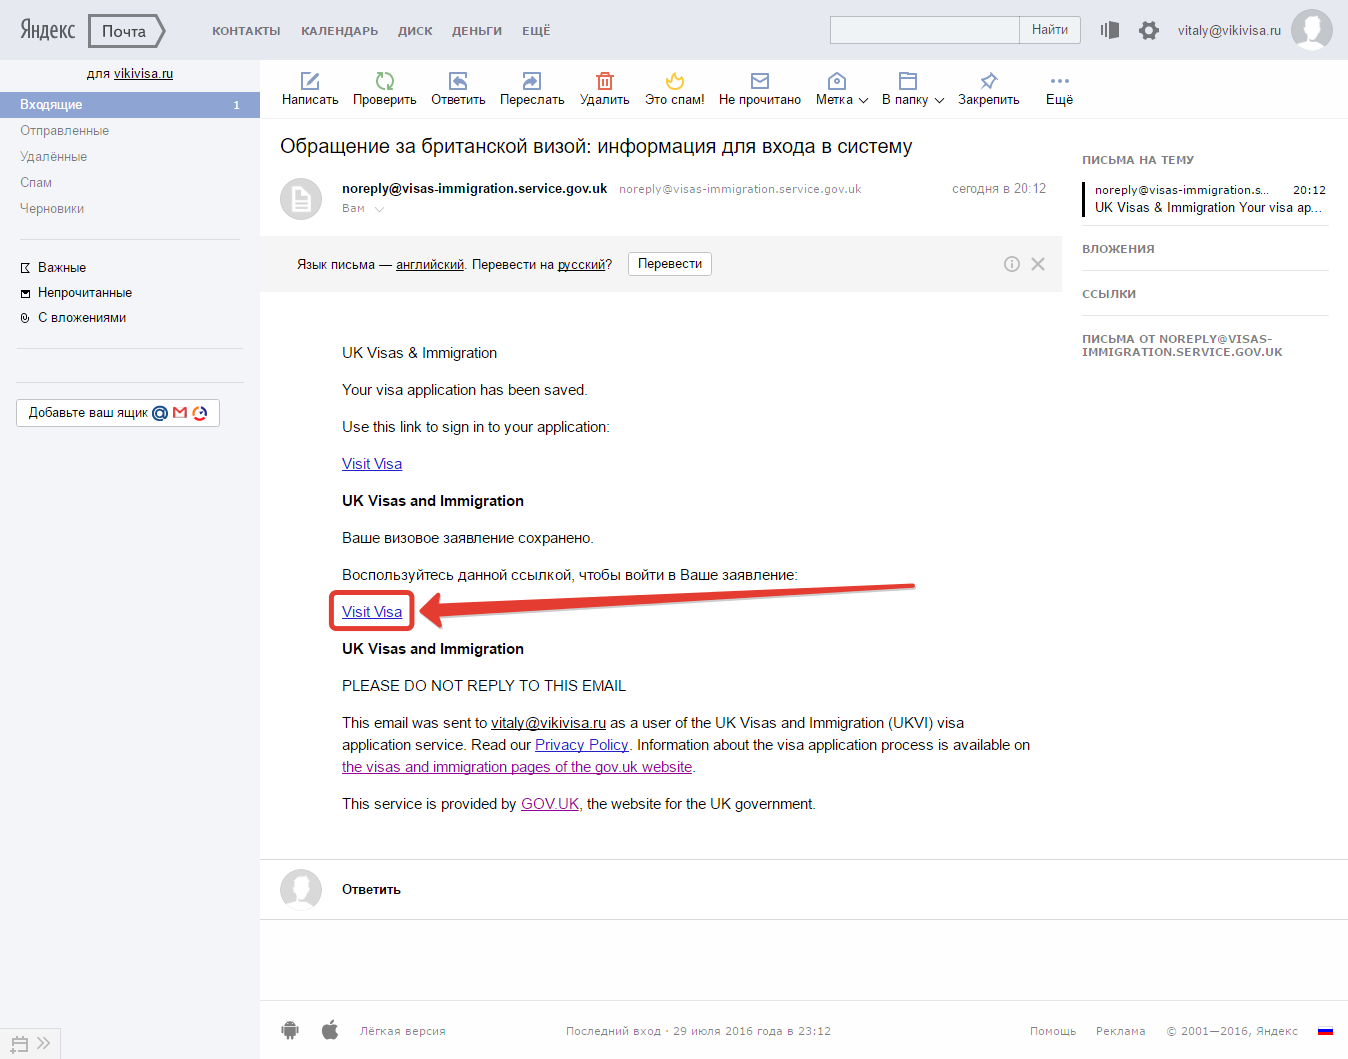The height and width of the screenshot is (1059, 1348).
Task: Expand Письма от noreply@visas-immigration section
Action: [x=1182, y=345]
